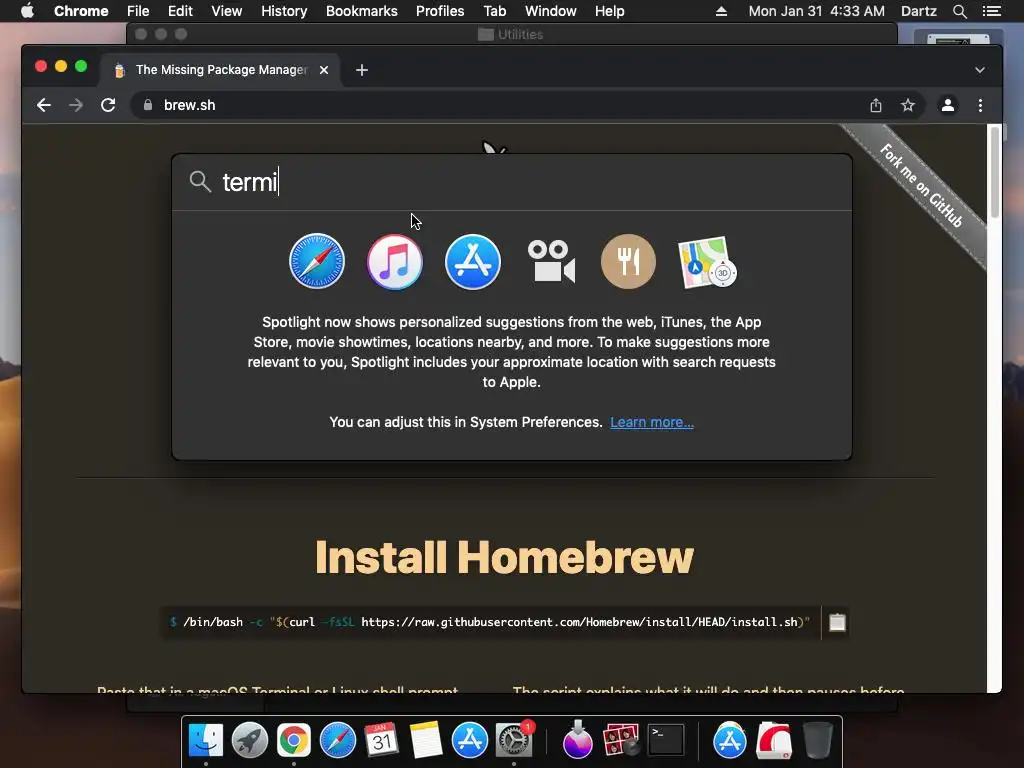Expand the tab search chevron
The image size is (1024, 768).
pyautogui.click(x=980, y=70)
